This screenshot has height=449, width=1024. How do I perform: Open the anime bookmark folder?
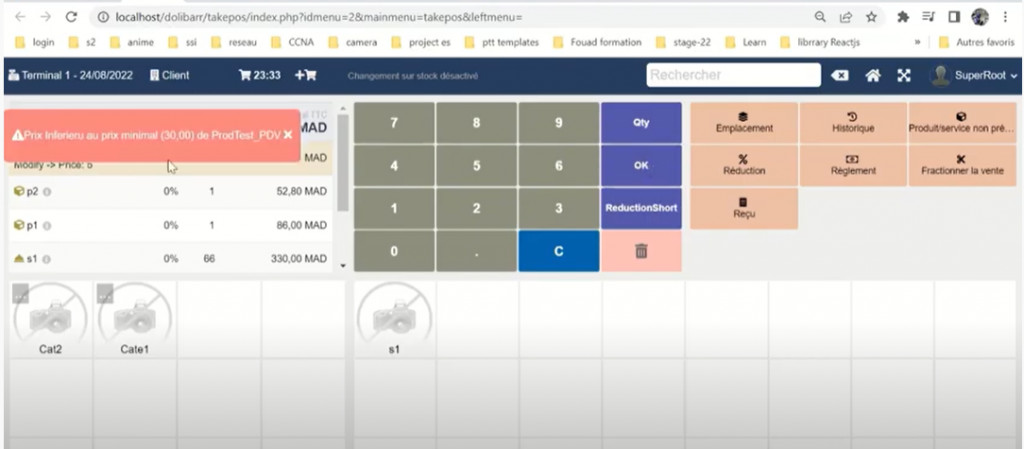(x=132, y=42)
